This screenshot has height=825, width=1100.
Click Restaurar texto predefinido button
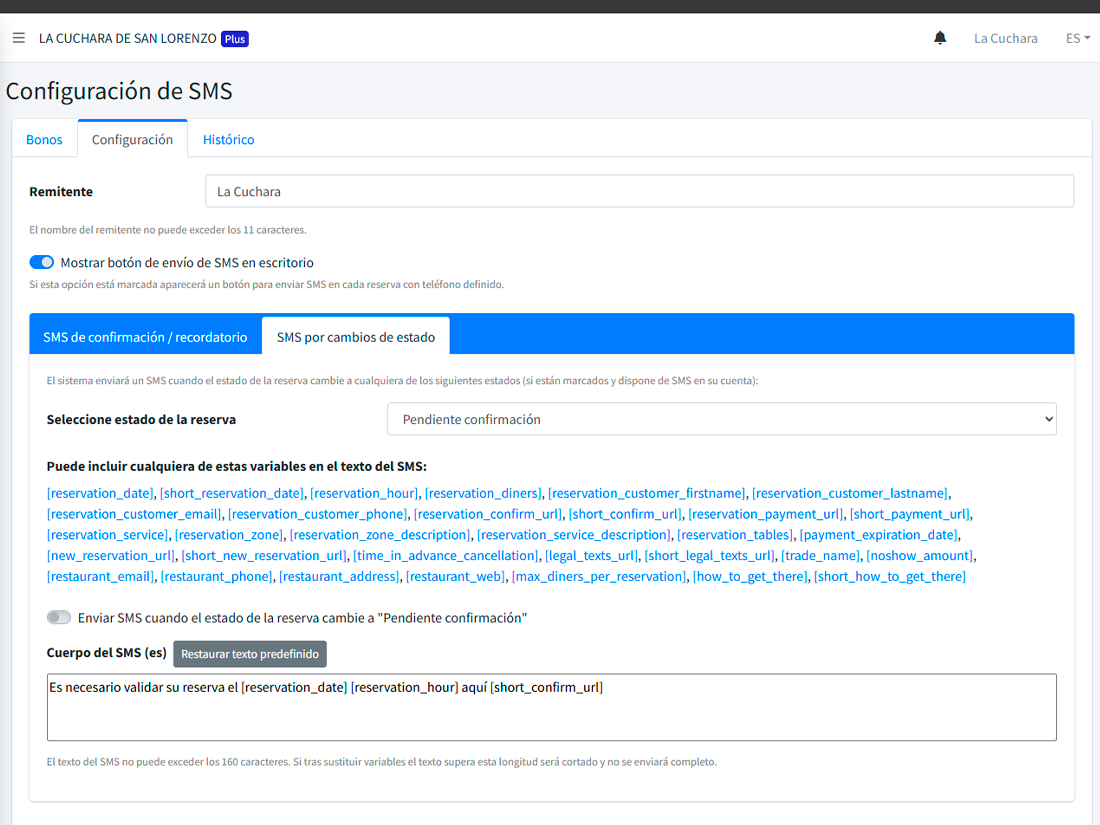(x=250, y=654)
